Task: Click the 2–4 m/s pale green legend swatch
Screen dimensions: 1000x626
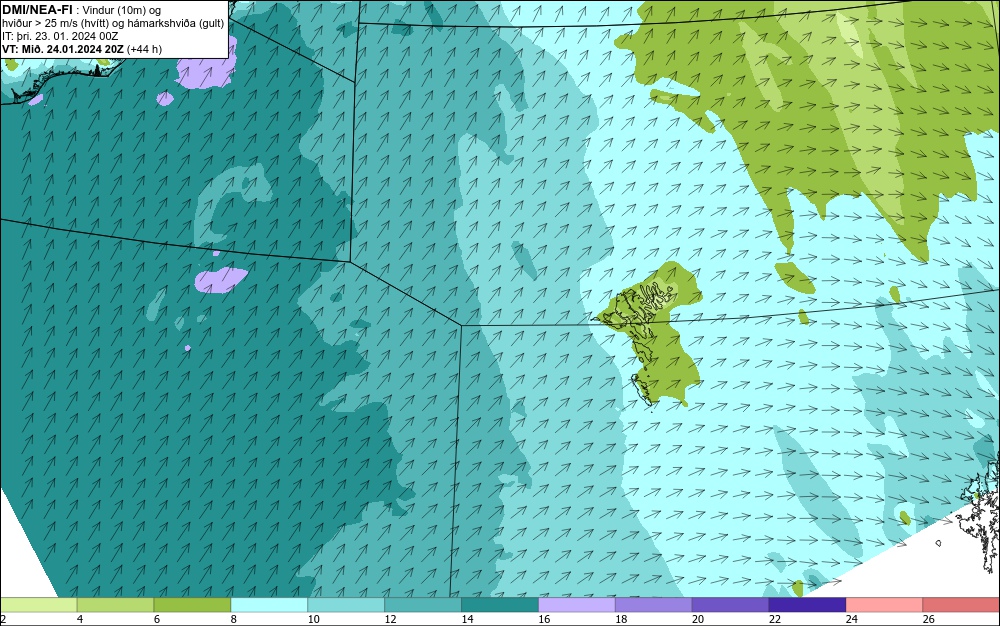Action: coord(38,604)
